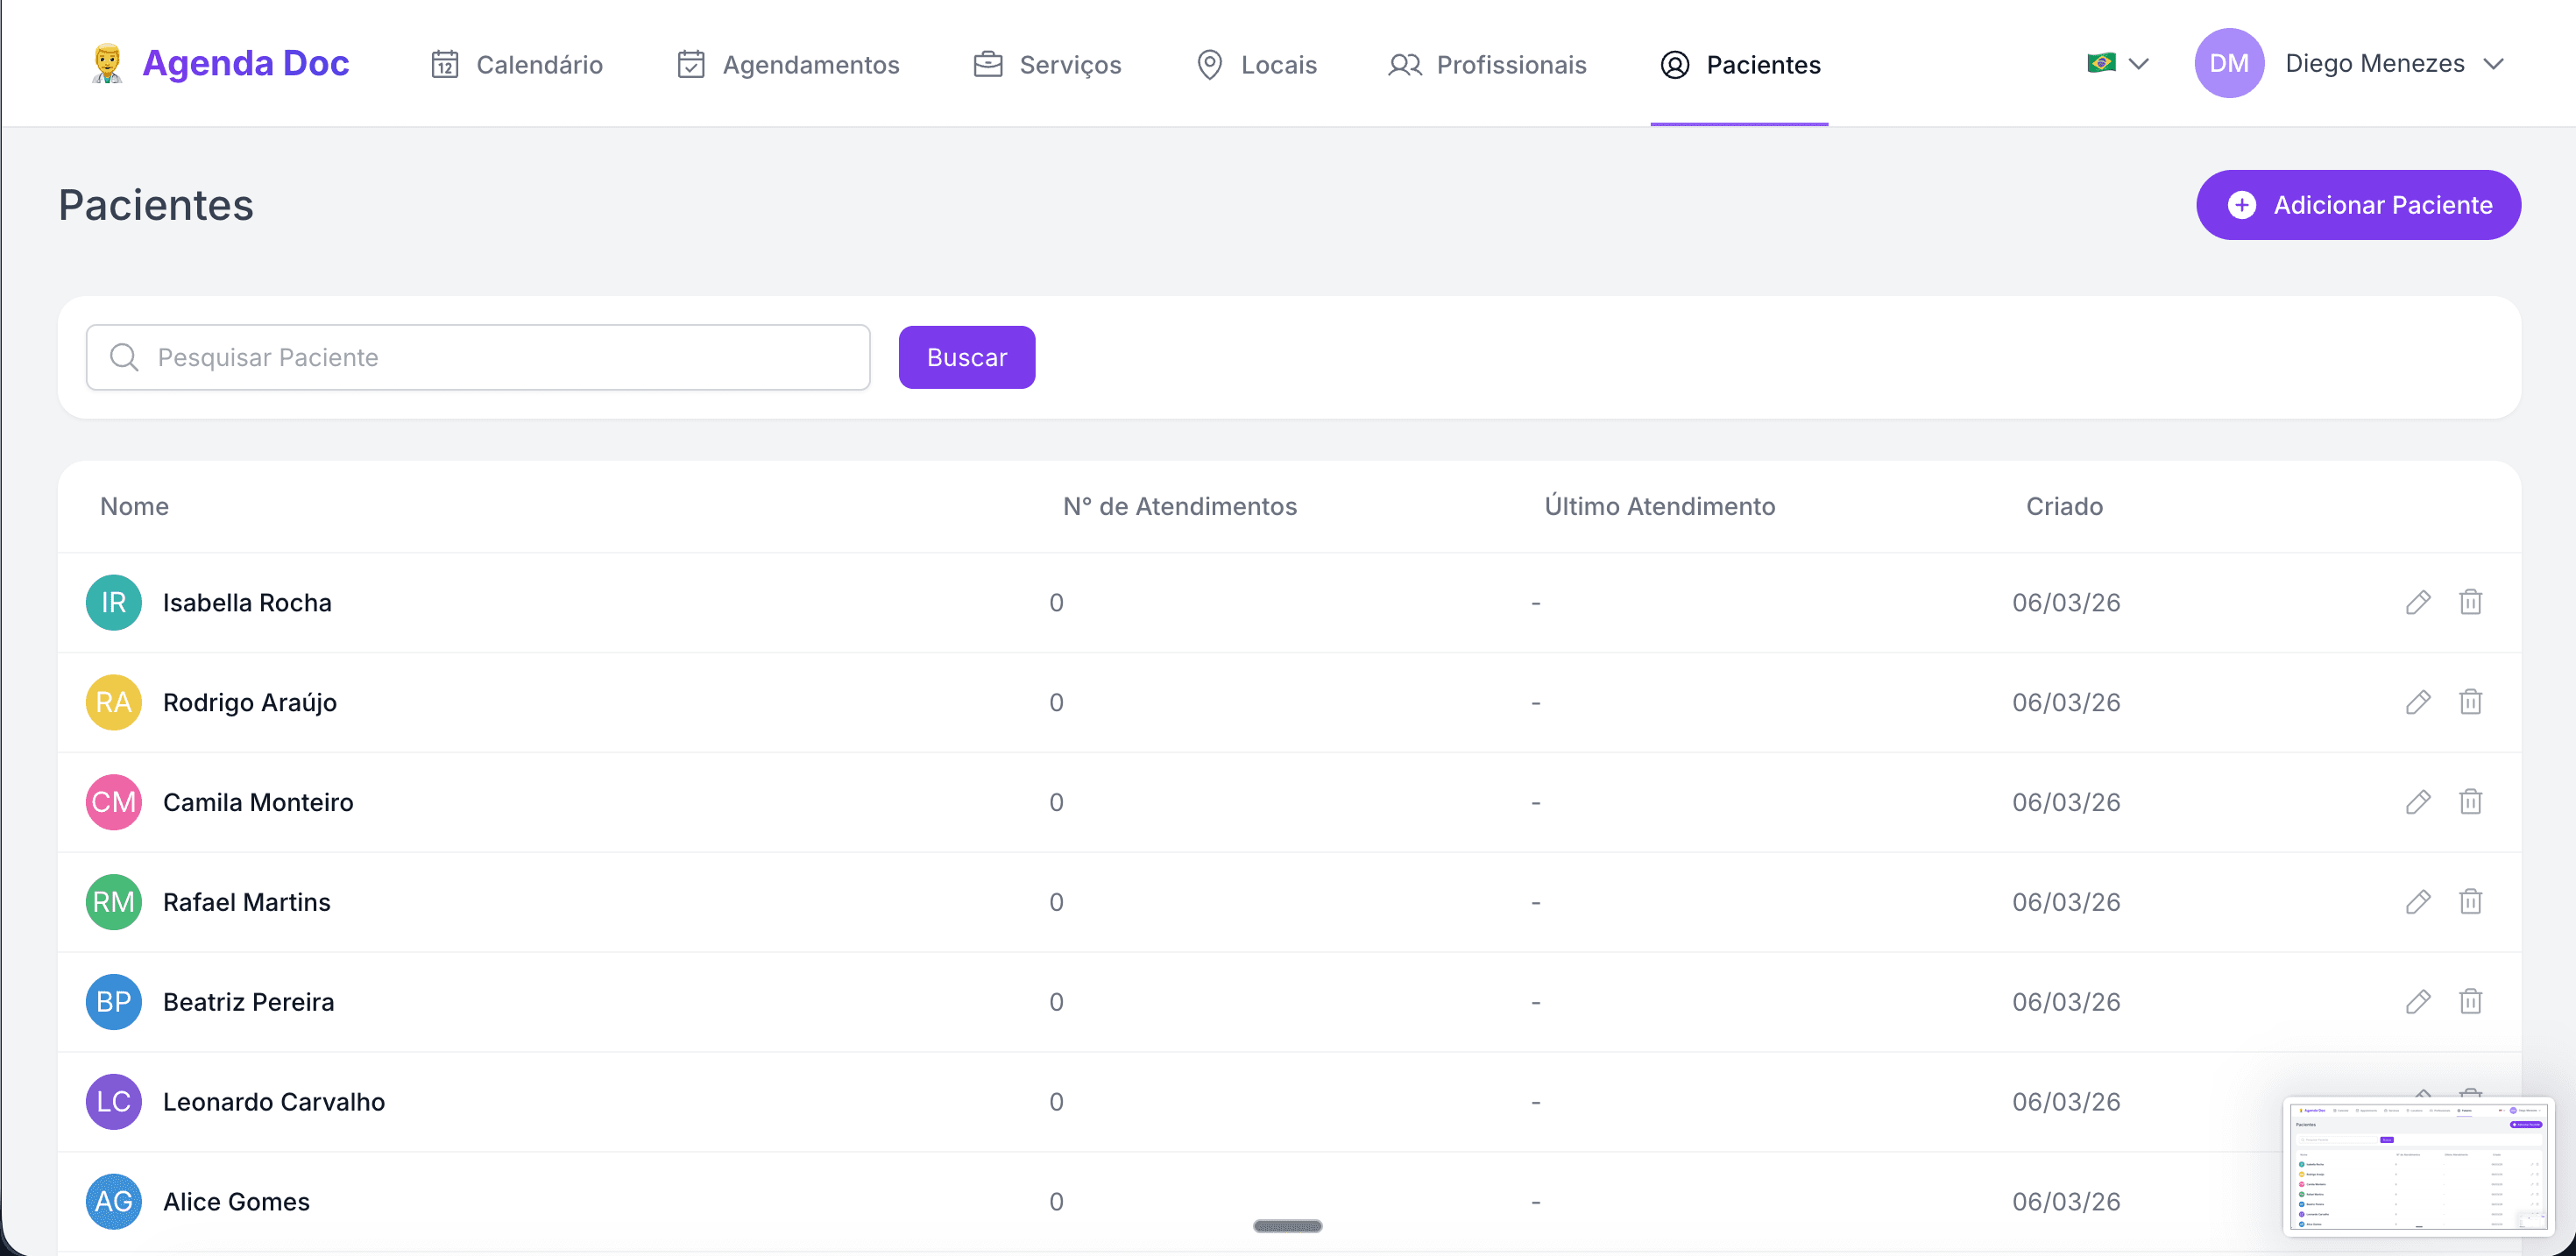Click the Adicionar Paciente button
Screen dimensions: 2576x1256
click(x=2357, y=205)
